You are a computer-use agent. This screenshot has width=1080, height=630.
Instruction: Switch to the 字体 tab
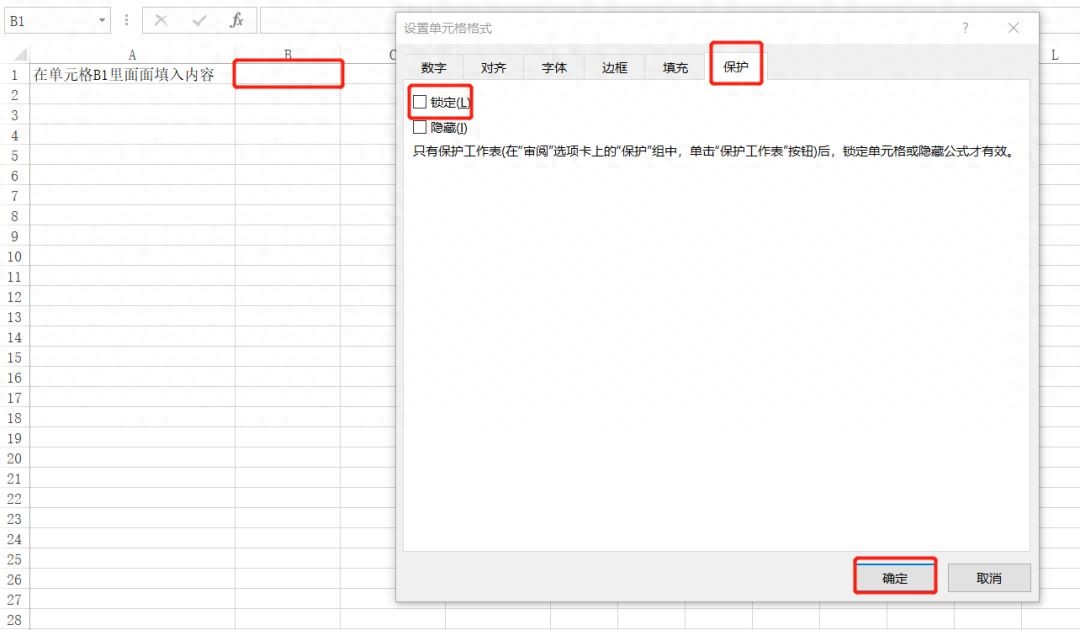[x=554, y=67]
